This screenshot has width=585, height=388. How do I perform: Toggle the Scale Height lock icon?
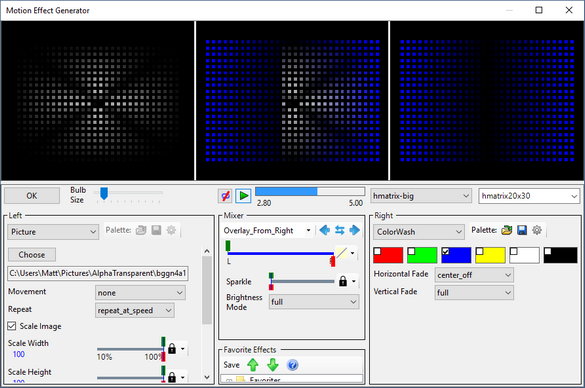172,377
